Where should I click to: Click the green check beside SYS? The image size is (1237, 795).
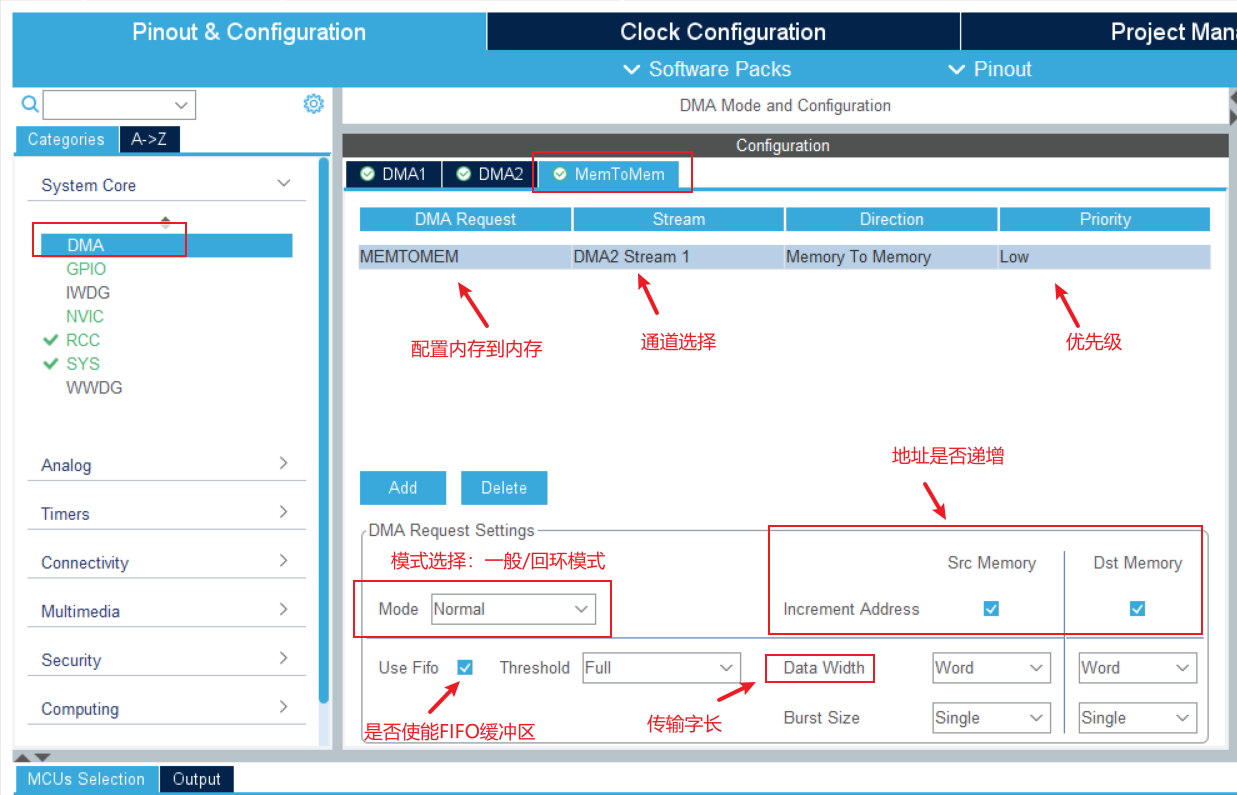pyautogui.click(x=51, y=364)
